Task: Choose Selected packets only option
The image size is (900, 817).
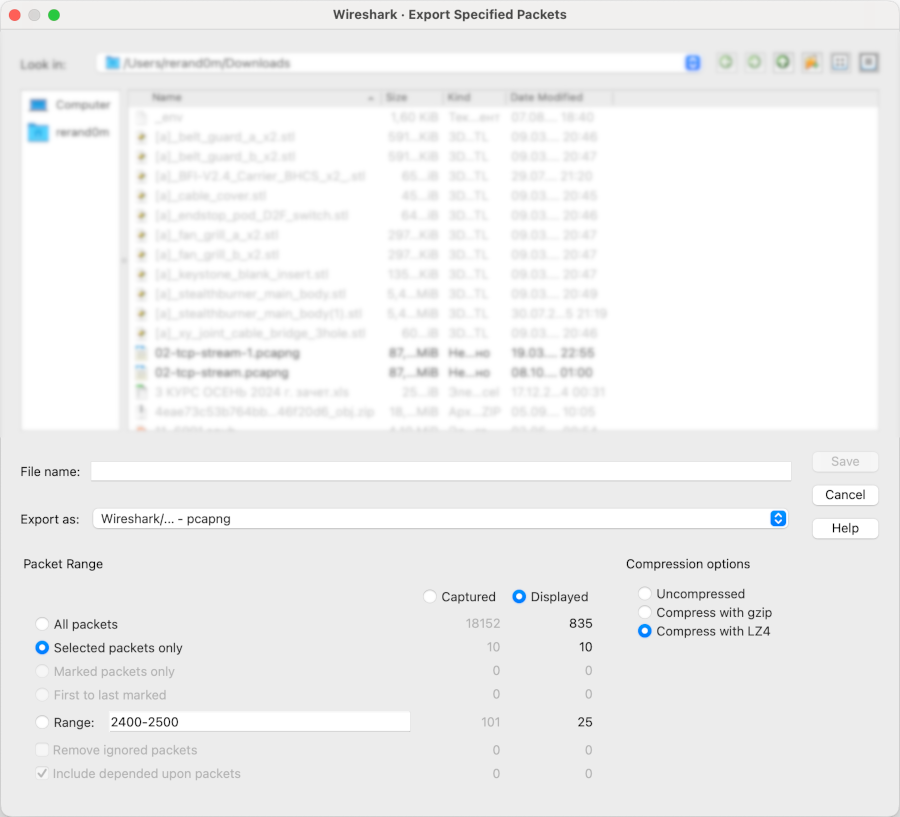Action: 42,648
